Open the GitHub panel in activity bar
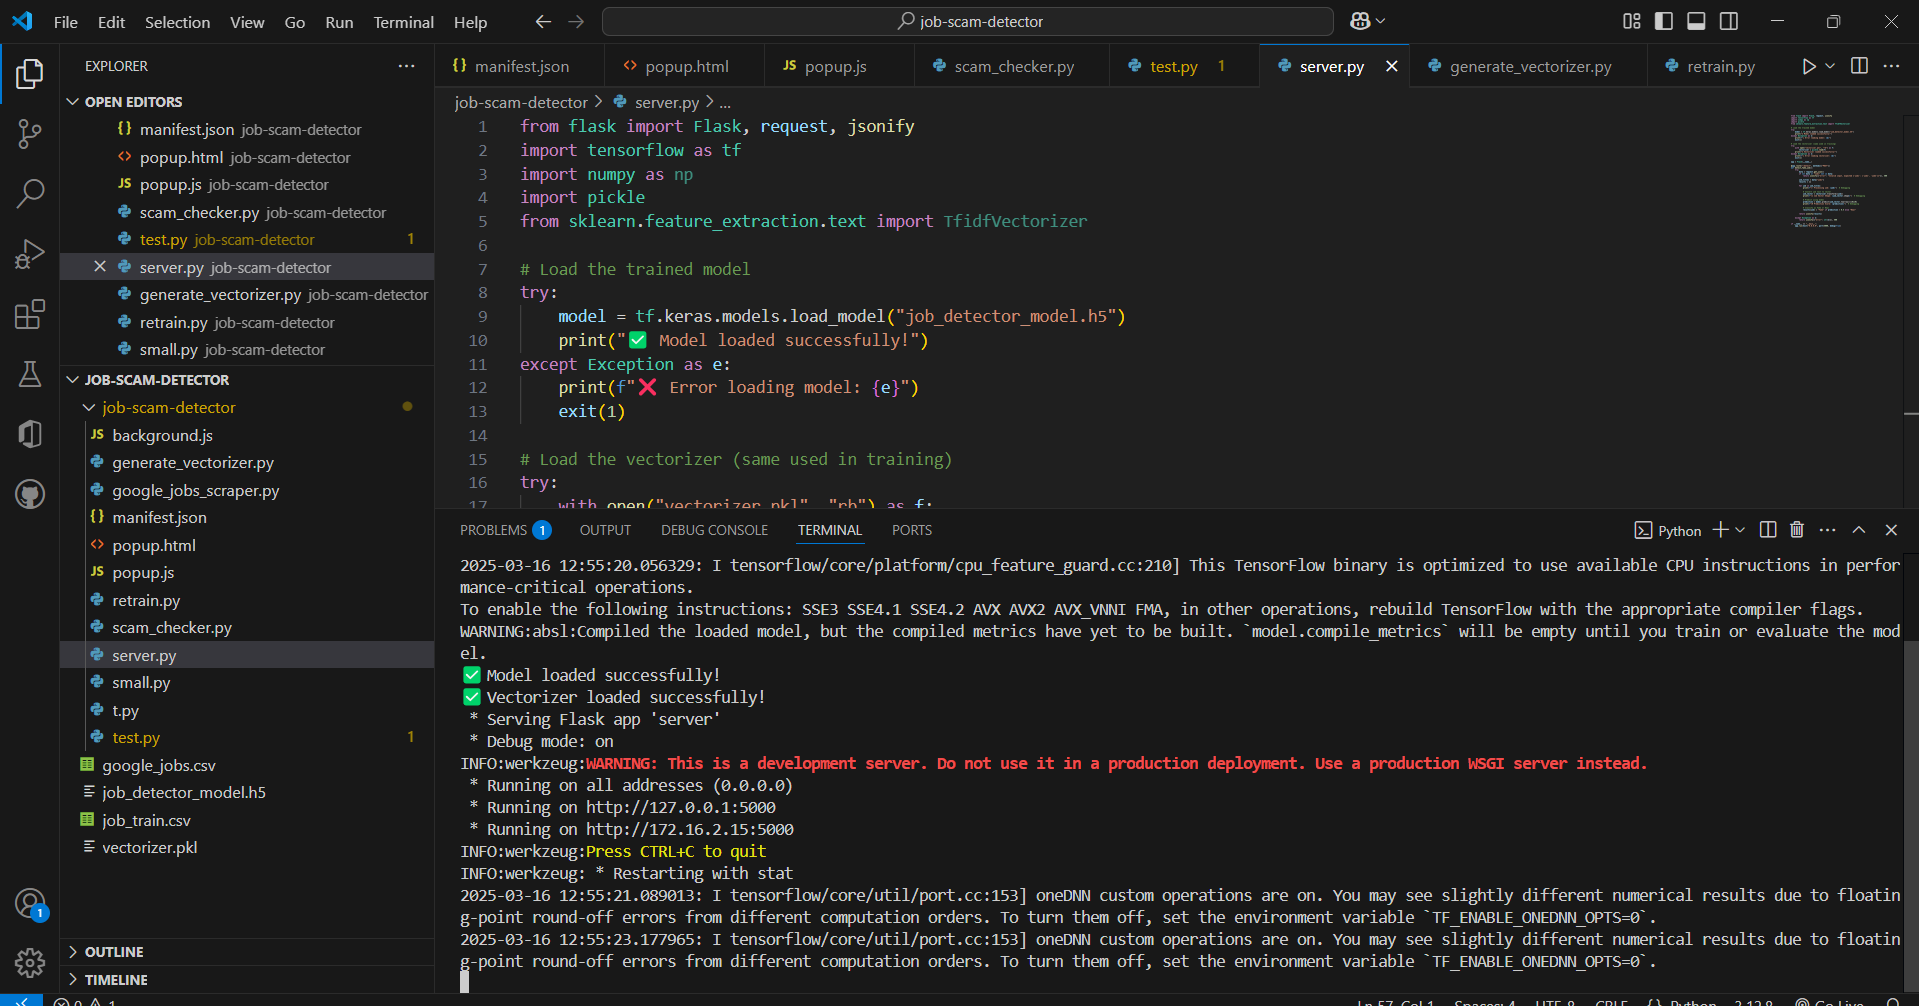The image size is (1919, 1006). 30,493
